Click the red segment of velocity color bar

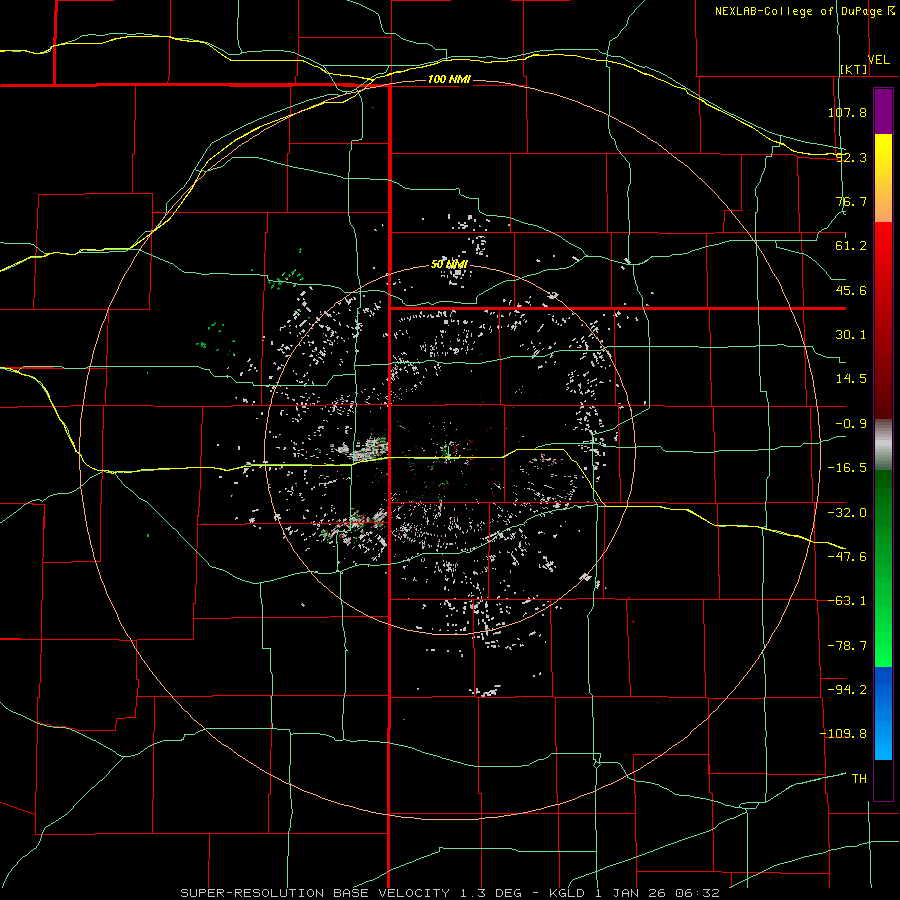883,320
